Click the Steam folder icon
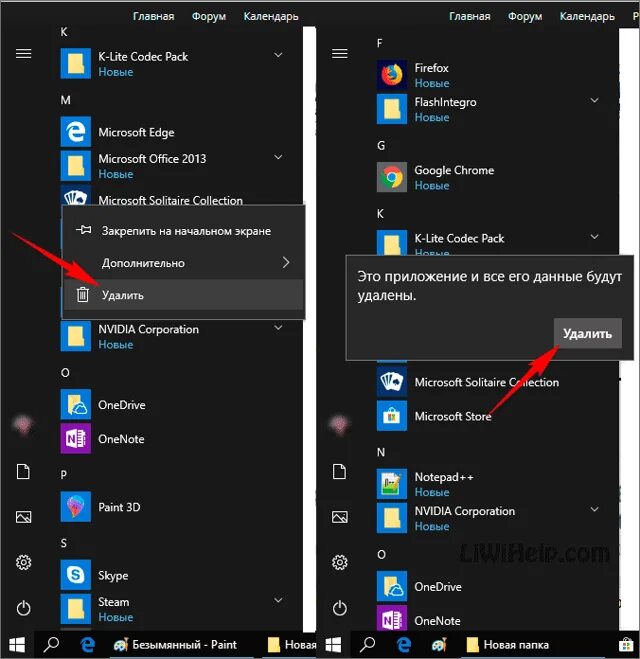640x659 pixels. point(76,609)
